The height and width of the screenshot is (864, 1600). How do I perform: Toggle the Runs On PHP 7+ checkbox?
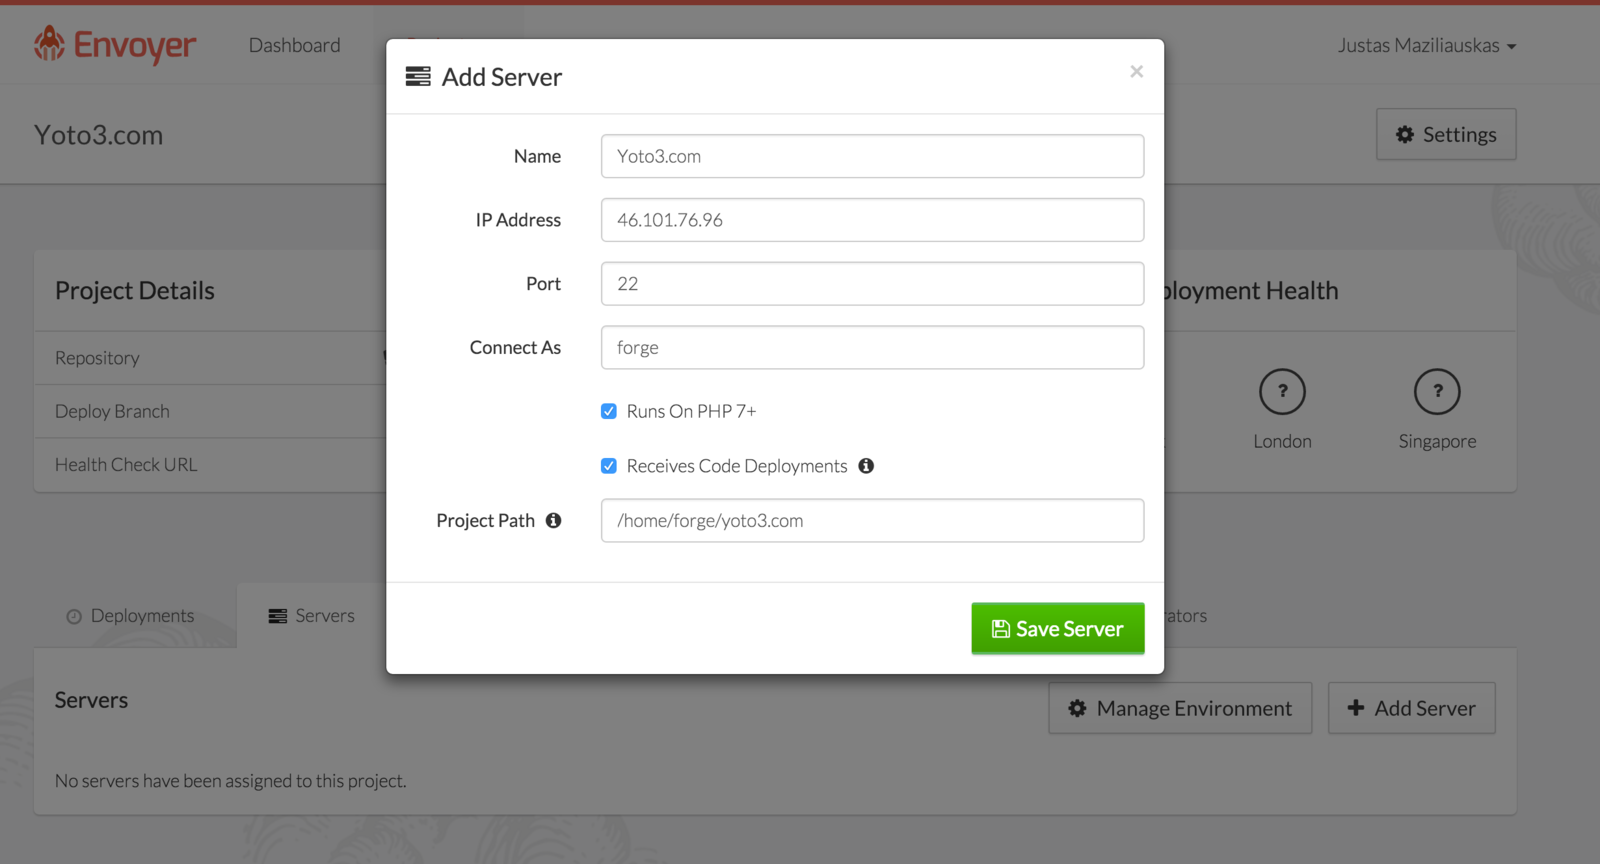point(608,411)
